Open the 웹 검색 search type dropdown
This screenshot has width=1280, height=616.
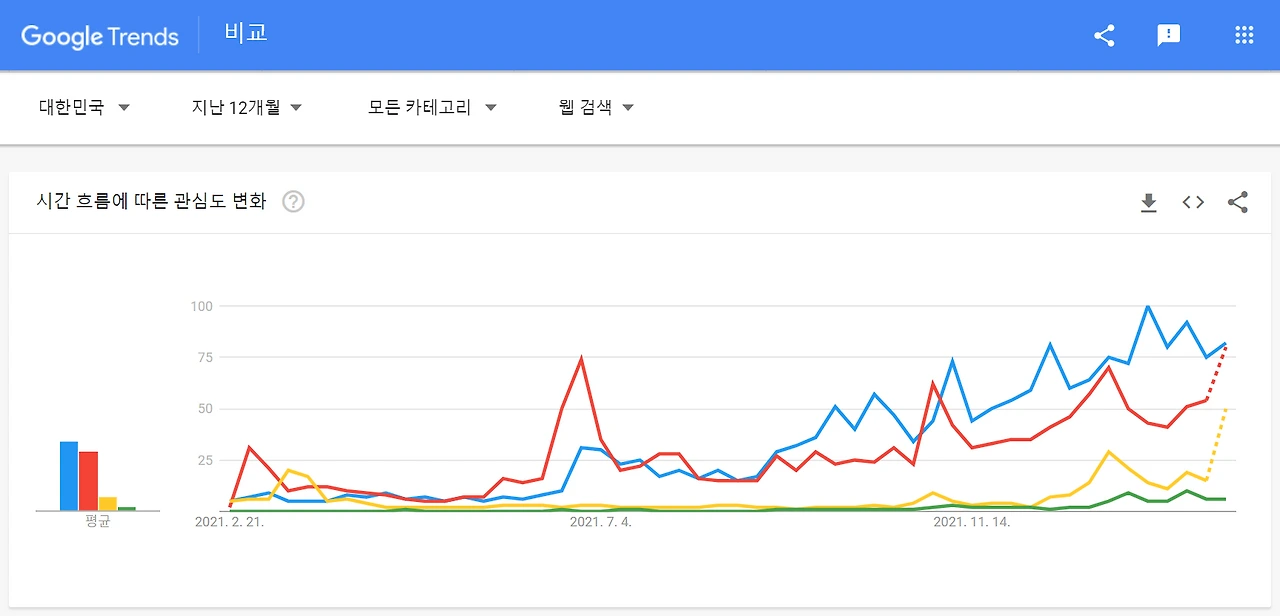pyautogui.click(x=597, y=107)
